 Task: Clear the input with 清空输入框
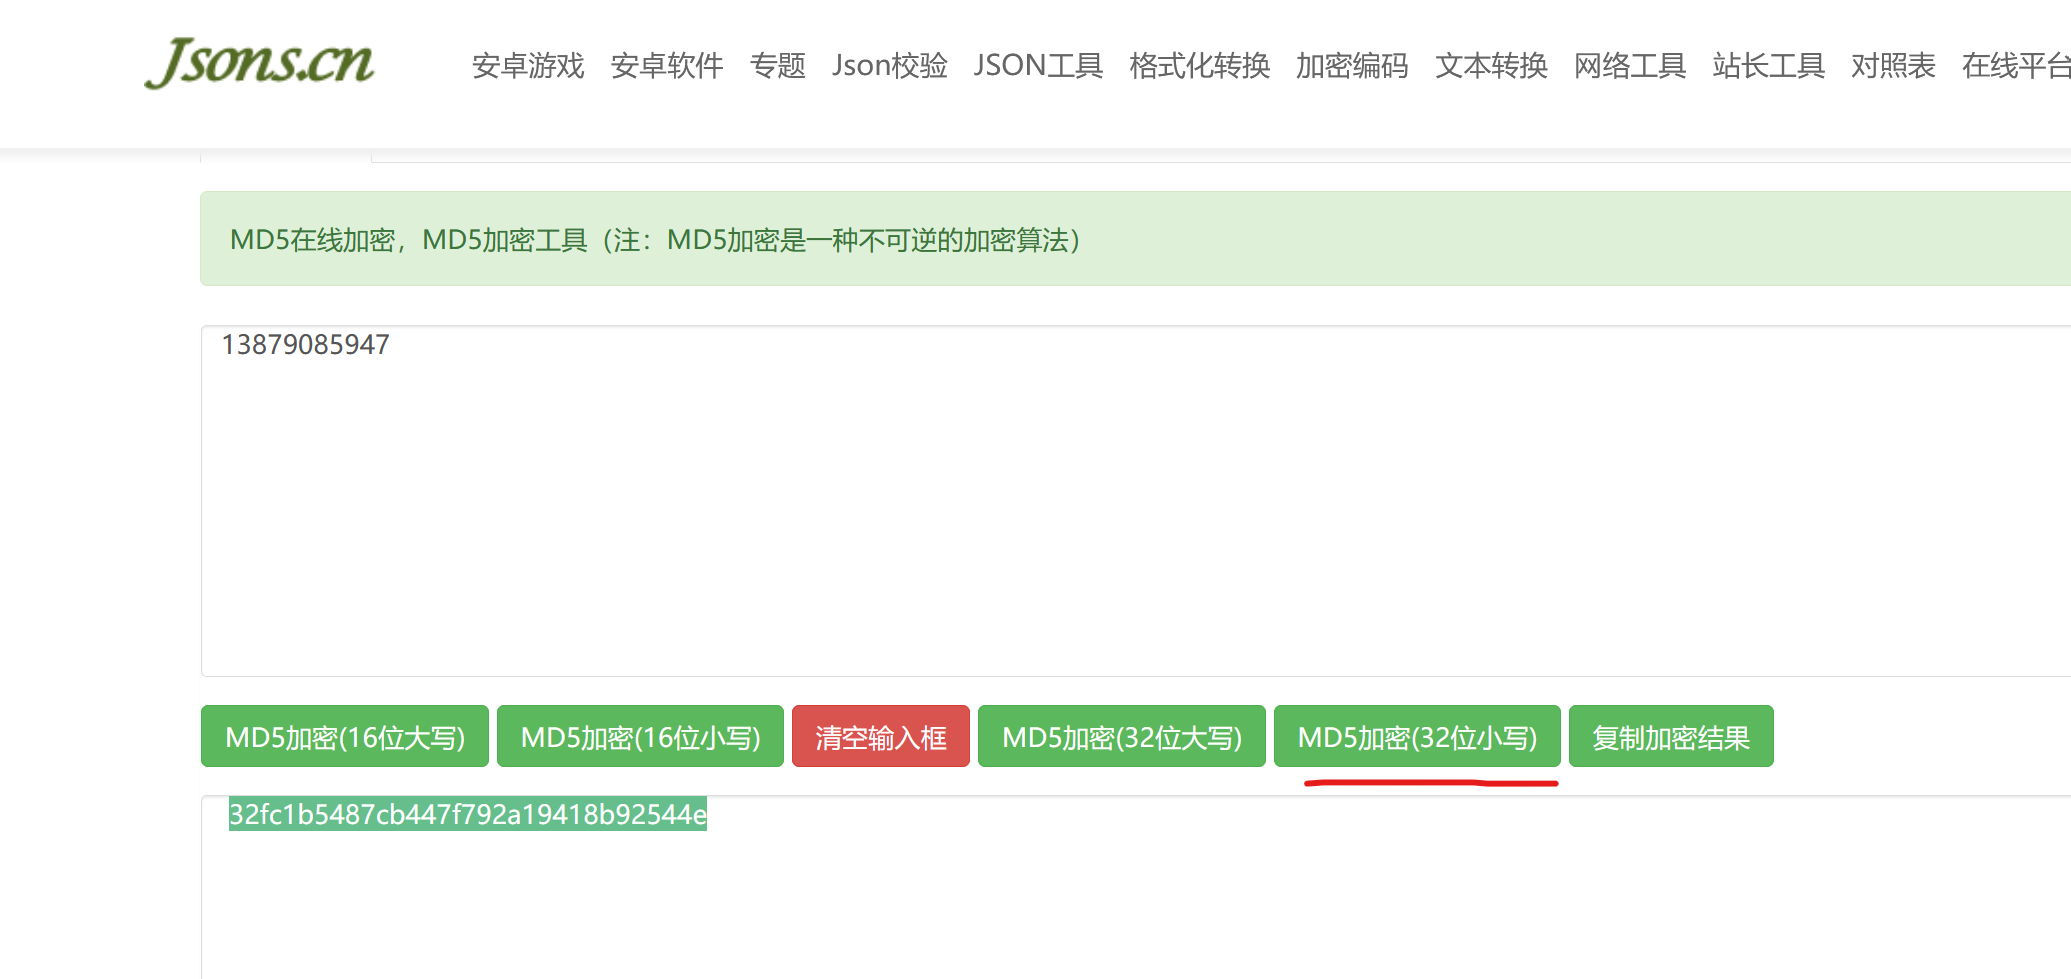pos(881,736)
